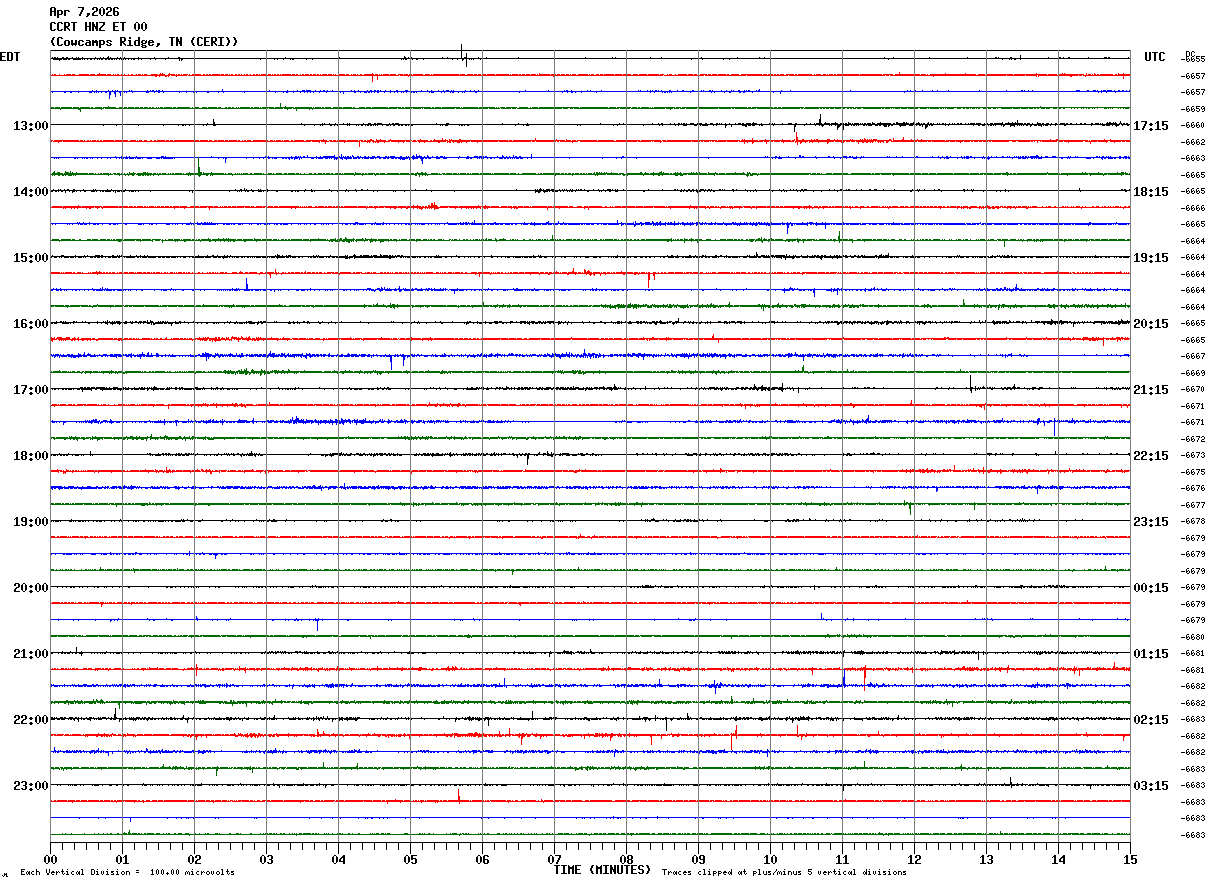Click the DC offset value -6672
This screenshot has width=1210, height=886.
tap(1193, 439)
